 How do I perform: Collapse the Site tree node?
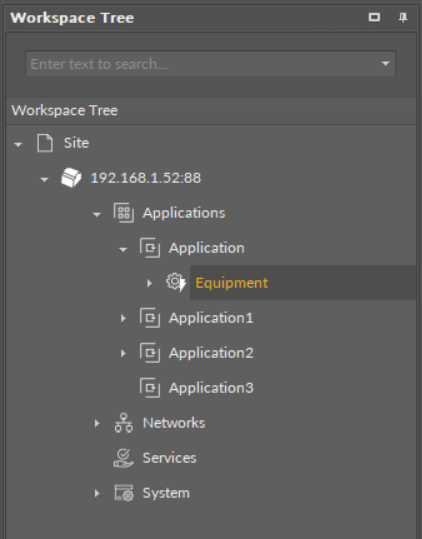[x=18, y=144]
